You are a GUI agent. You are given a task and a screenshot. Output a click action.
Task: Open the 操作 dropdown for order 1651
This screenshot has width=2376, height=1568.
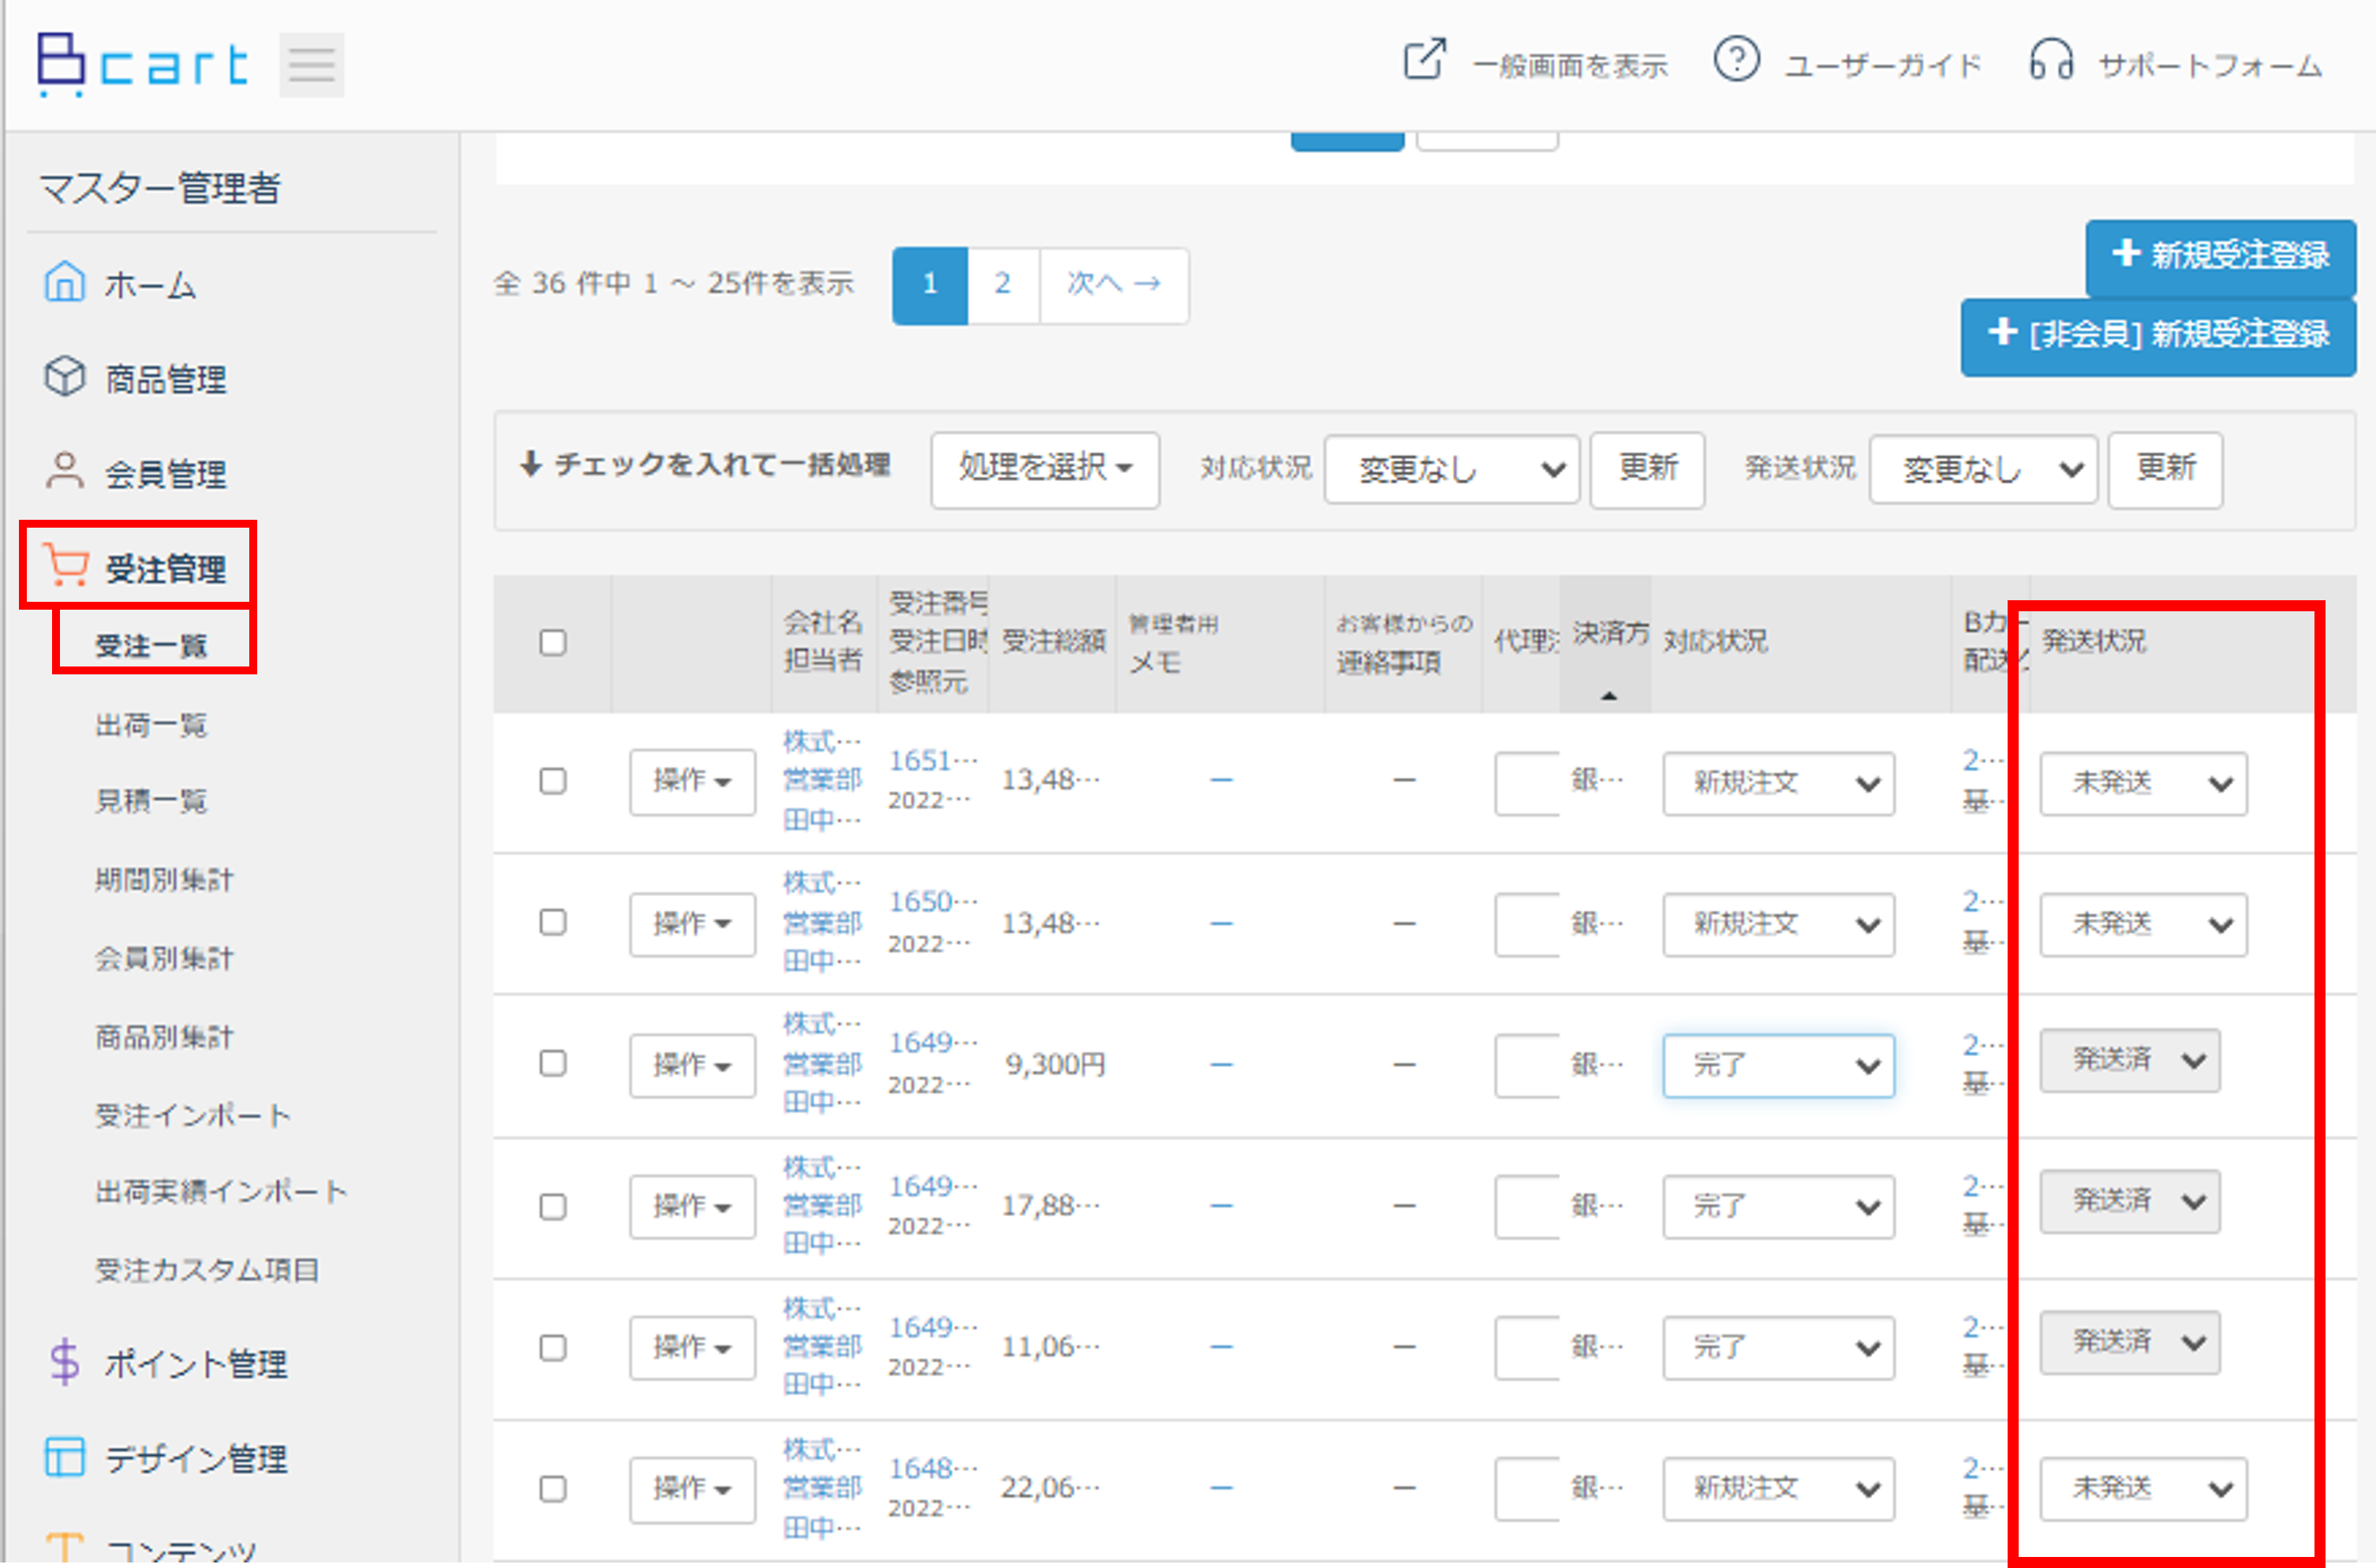tap(692, 782)
